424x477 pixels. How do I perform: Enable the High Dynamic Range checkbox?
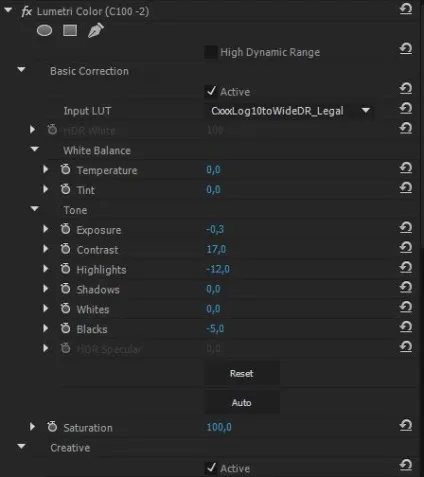pyautogui.click(x=210, y=52)
